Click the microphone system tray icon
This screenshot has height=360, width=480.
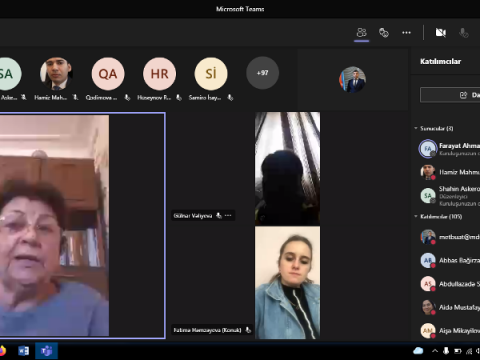446,351
